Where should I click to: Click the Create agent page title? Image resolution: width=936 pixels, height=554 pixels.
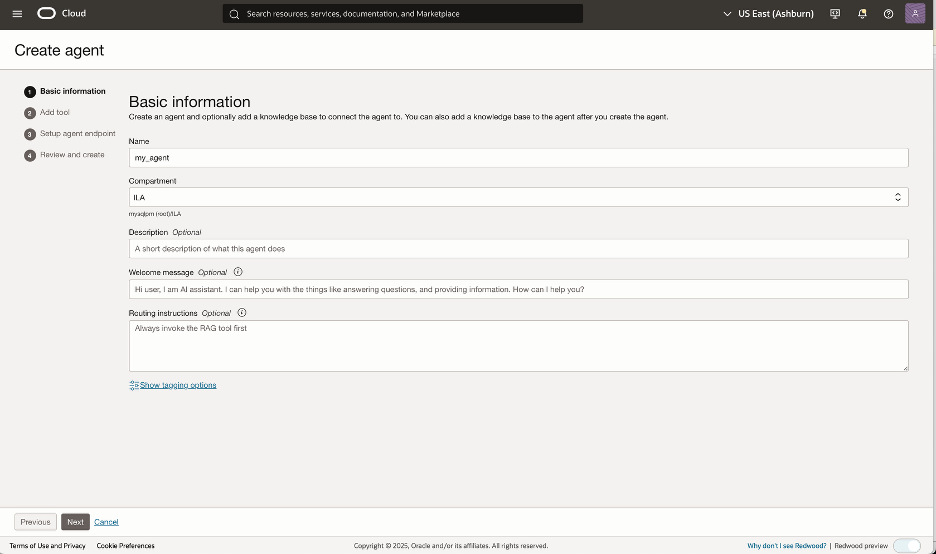pyautogui.click(x=59, y=50)
